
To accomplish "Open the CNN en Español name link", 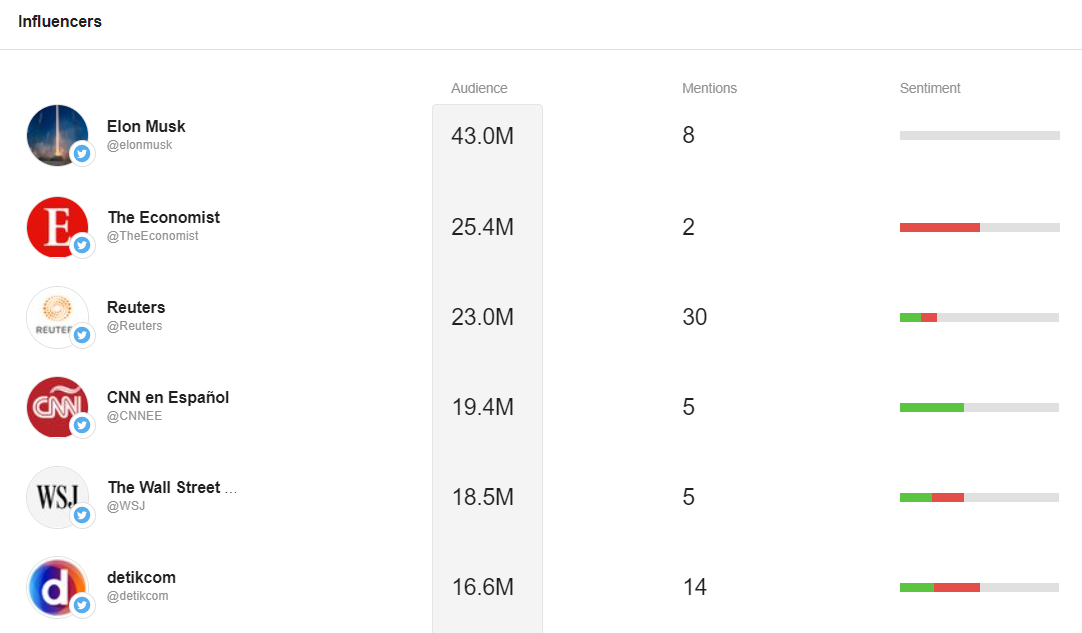I will 168,398.
